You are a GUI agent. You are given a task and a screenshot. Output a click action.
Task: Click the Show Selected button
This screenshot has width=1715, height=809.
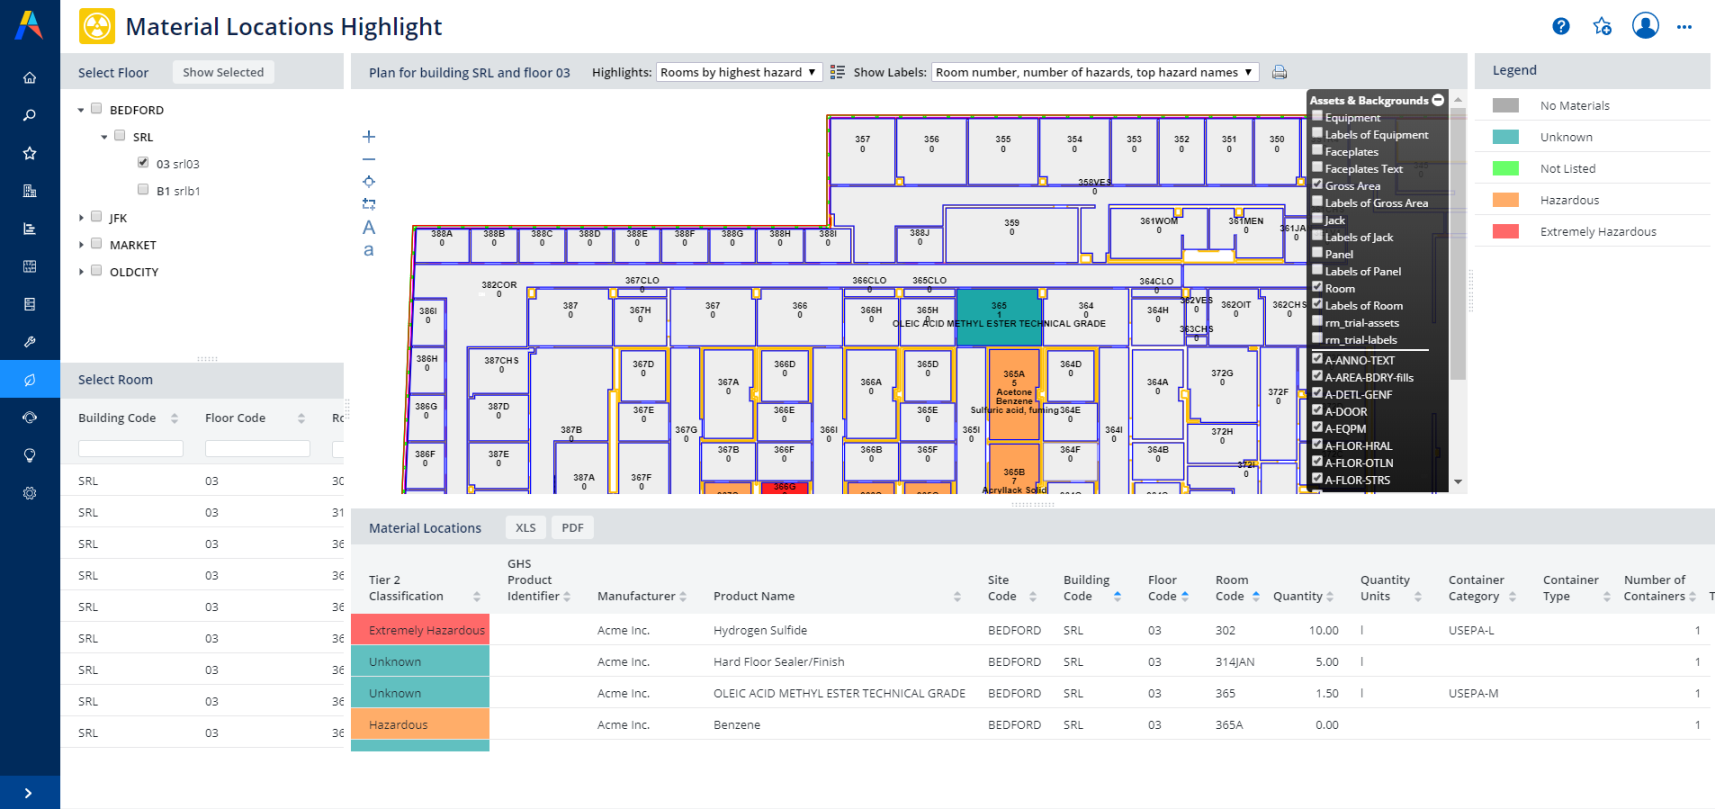pyautogui.click(x=223, y=72)
